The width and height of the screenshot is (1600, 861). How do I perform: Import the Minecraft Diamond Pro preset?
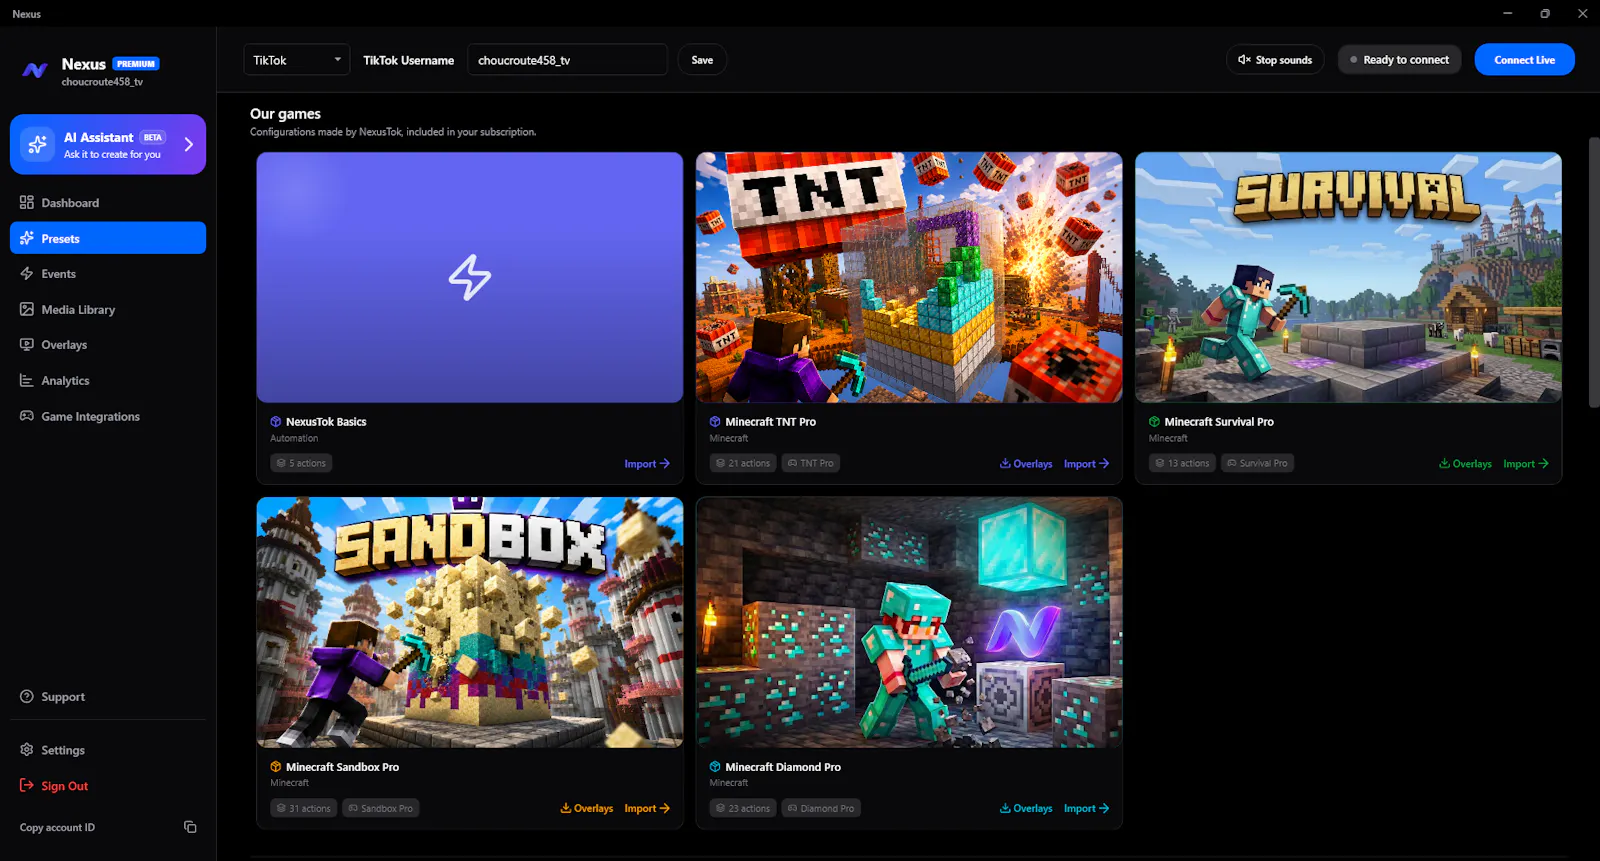pos(1086,808)
